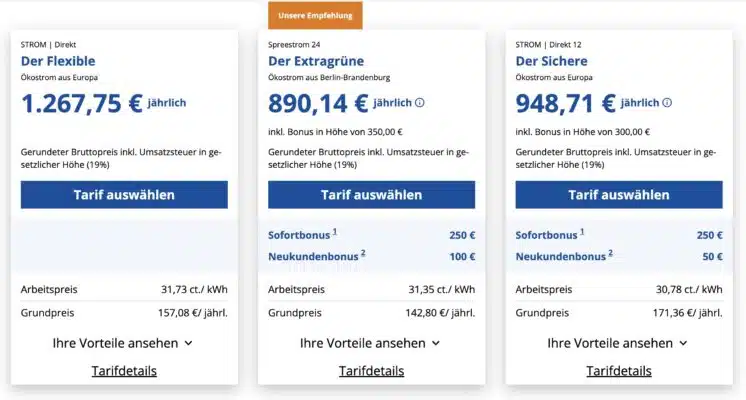The width and height of the screenshot is (746, 400).
Task: Open Tarifdetails link under Der Extragrüne
Action: pos(372,371)
